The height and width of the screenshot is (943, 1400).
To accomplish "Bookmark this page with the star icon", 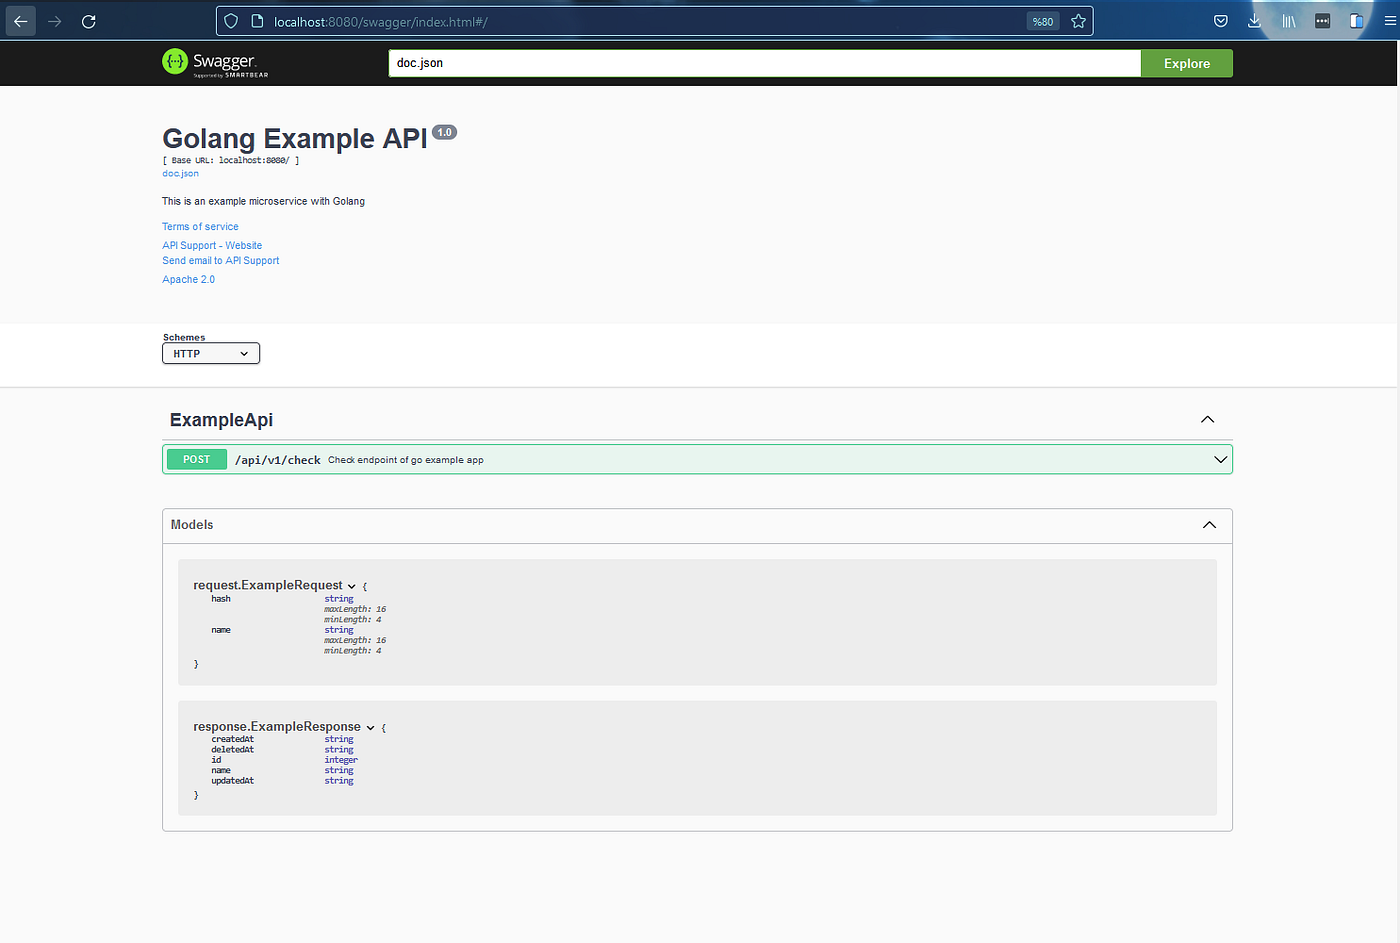I will click(1078, 21).
